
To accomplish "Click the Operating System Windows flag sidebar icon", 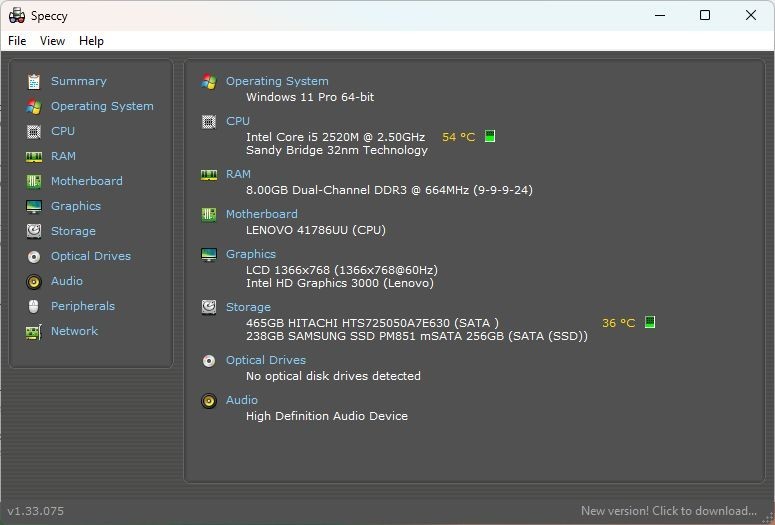I will coord(34,106).
